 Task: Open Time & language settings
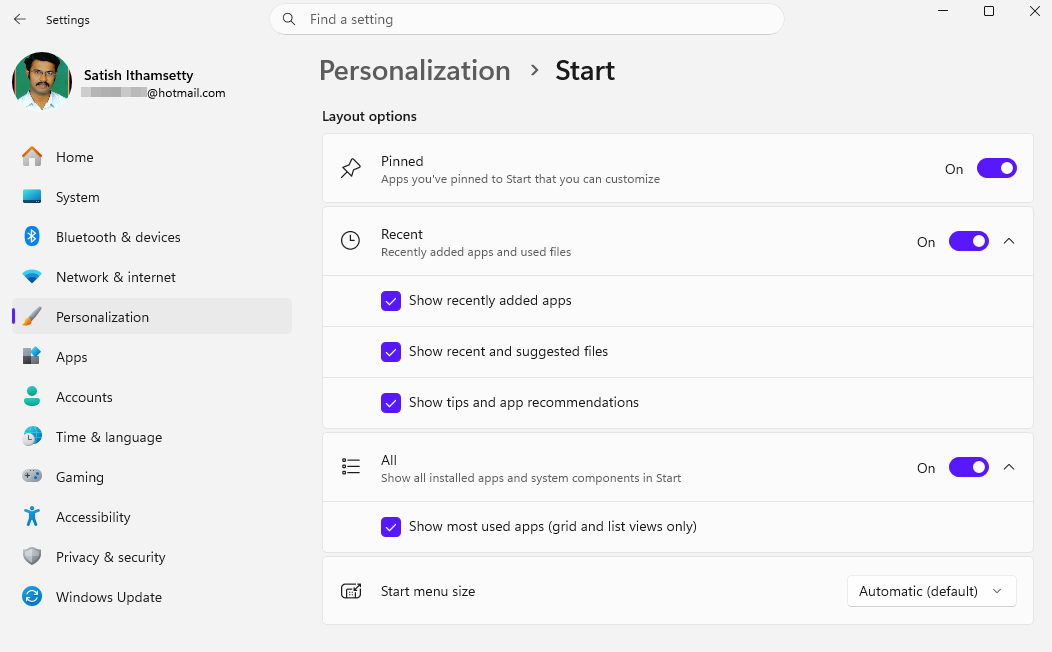pyautogui.click(x=152, y=437)
